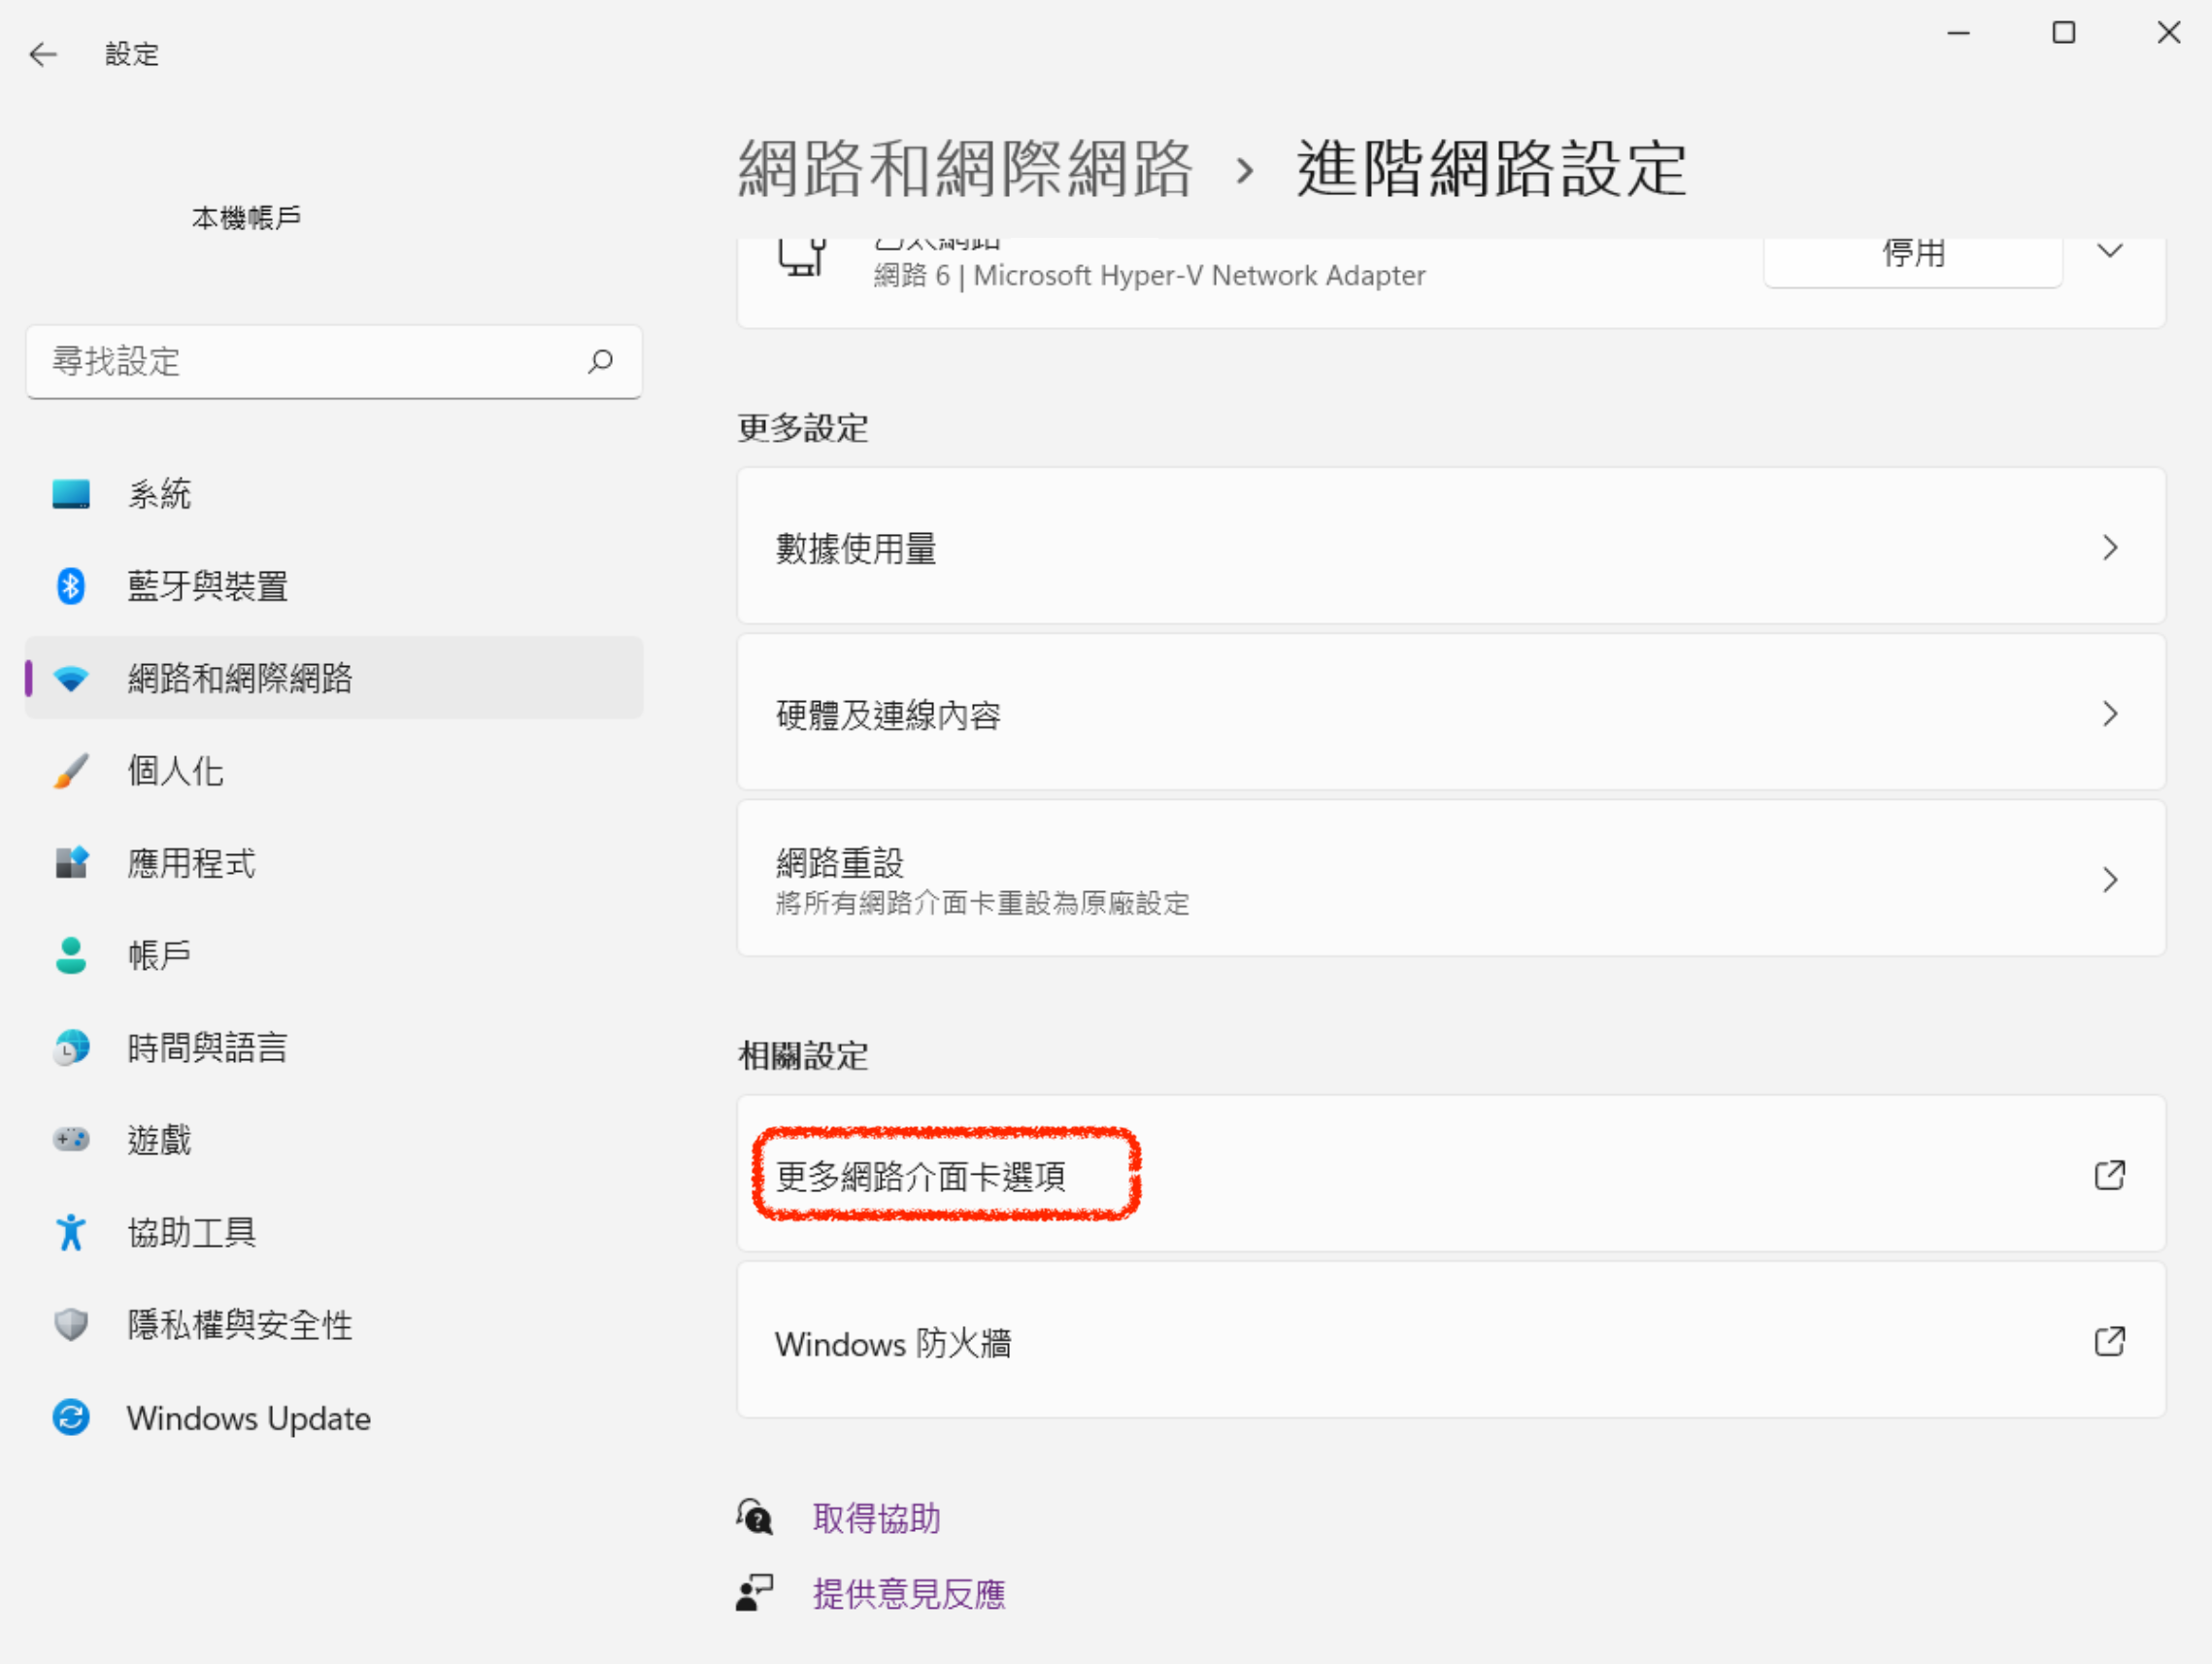Click external link icon of Windows 防火牆
The width and height of the screenshot is (2212, 1664).
(x=2109, y=1341)
